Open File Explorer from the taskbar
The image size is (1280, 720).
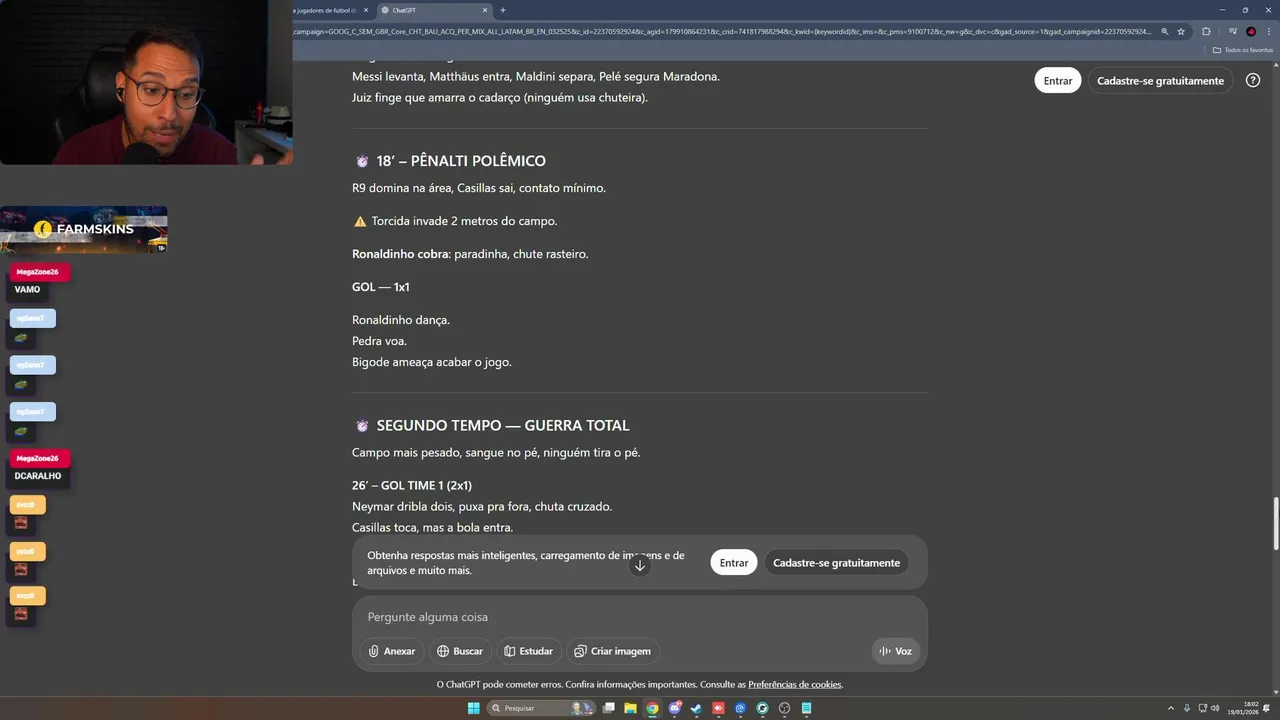click(x=630, y=708)
